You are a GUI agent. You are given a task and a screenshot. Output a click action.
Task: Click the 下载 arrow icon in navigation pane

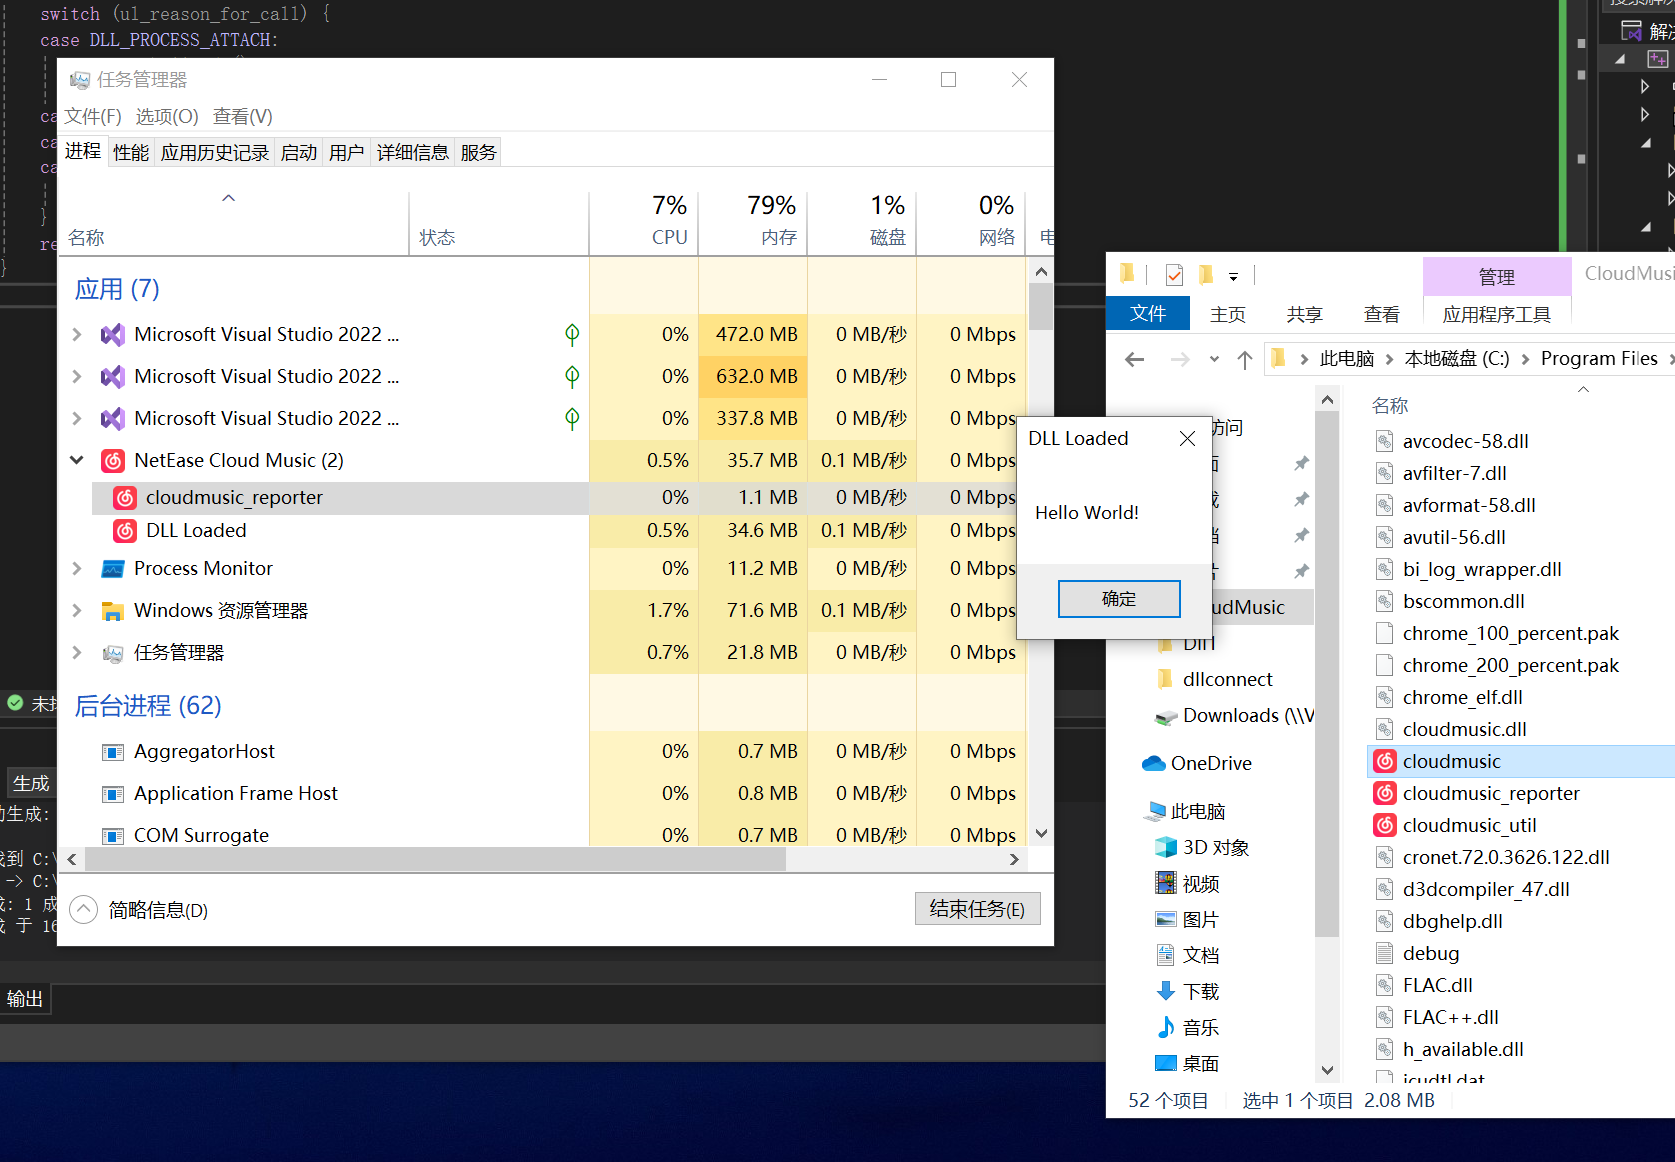pyautogui.click(x=1166, y=992)
